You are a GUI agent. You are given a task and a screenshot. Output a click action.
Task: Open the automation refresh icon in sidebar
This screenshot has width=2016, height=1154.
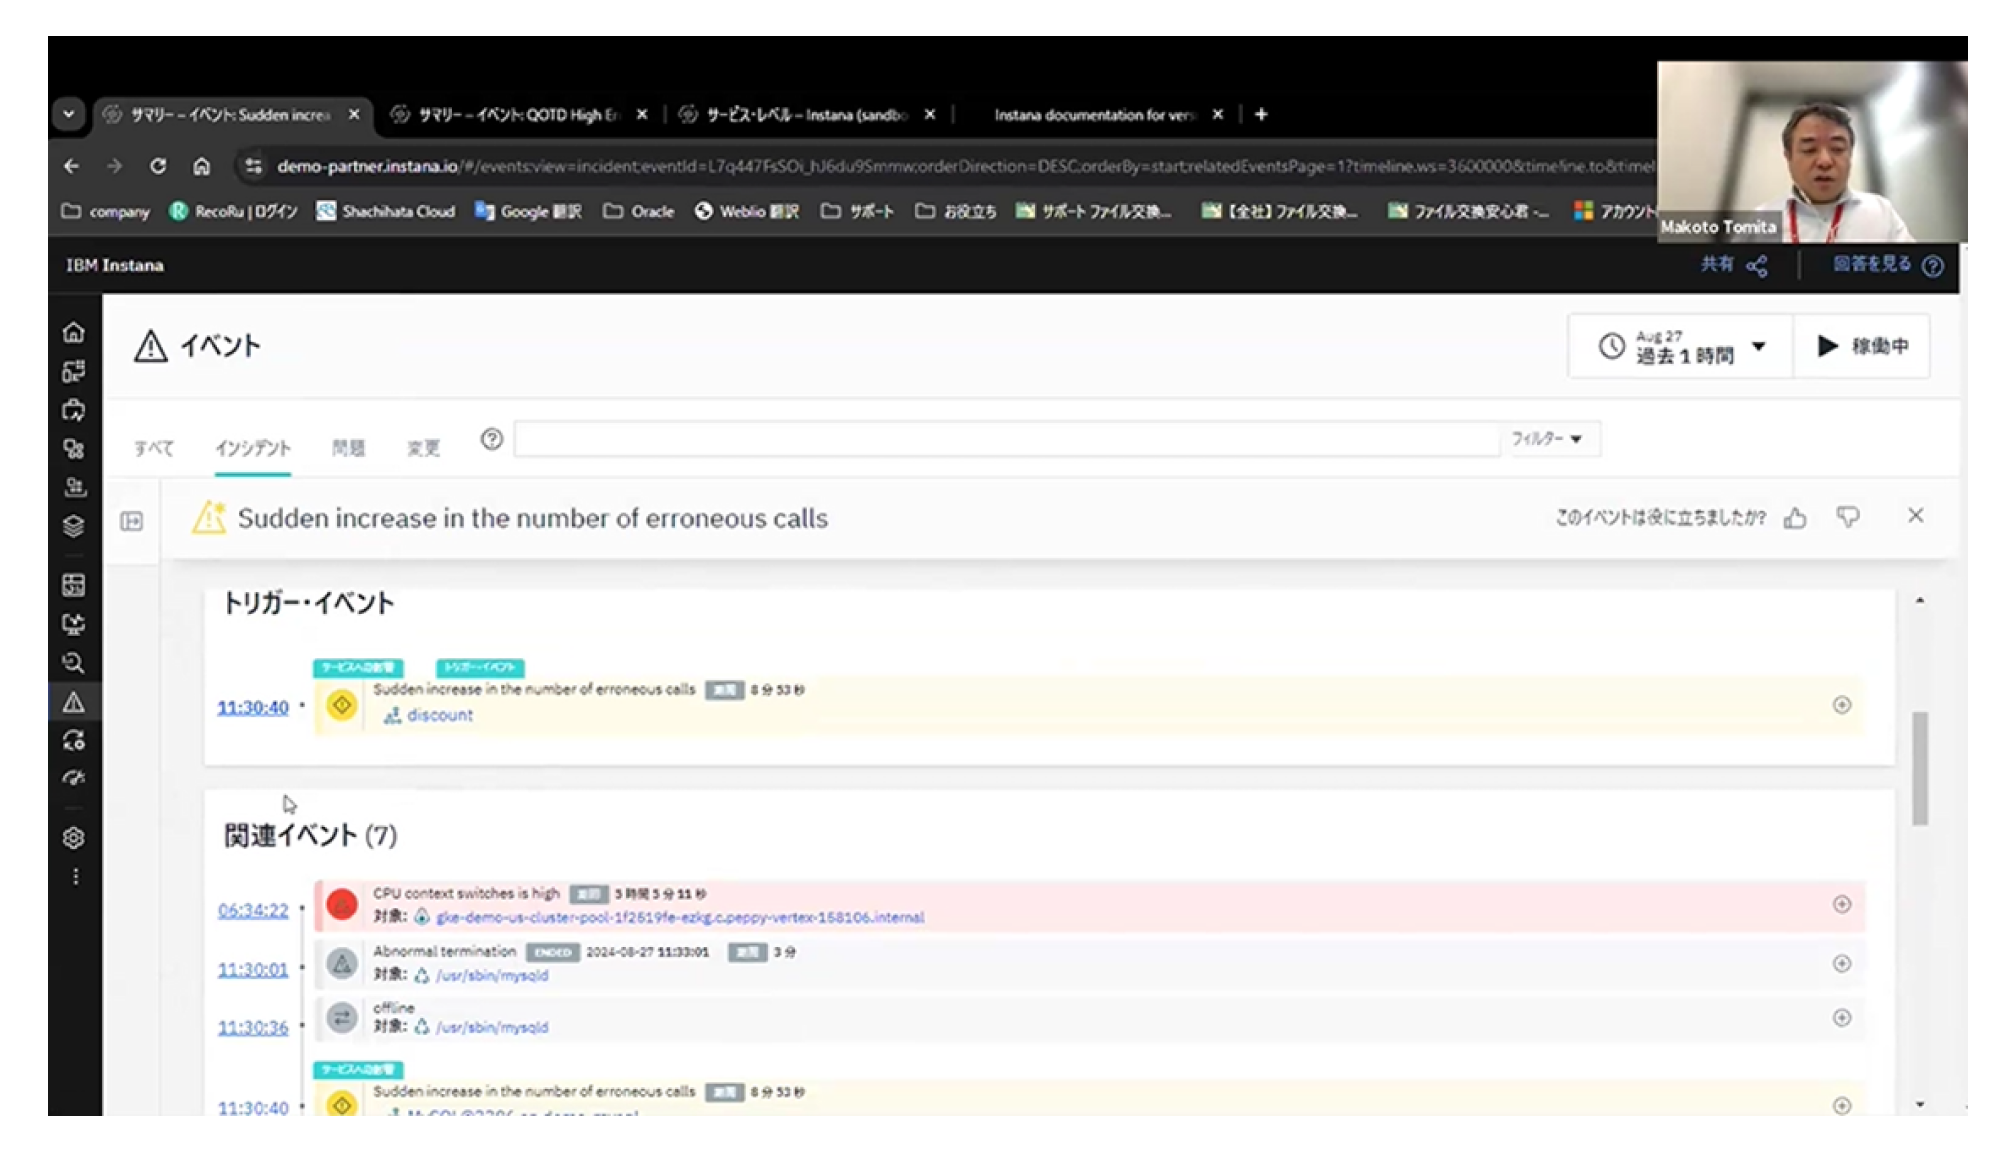click(x=74, y=741)
